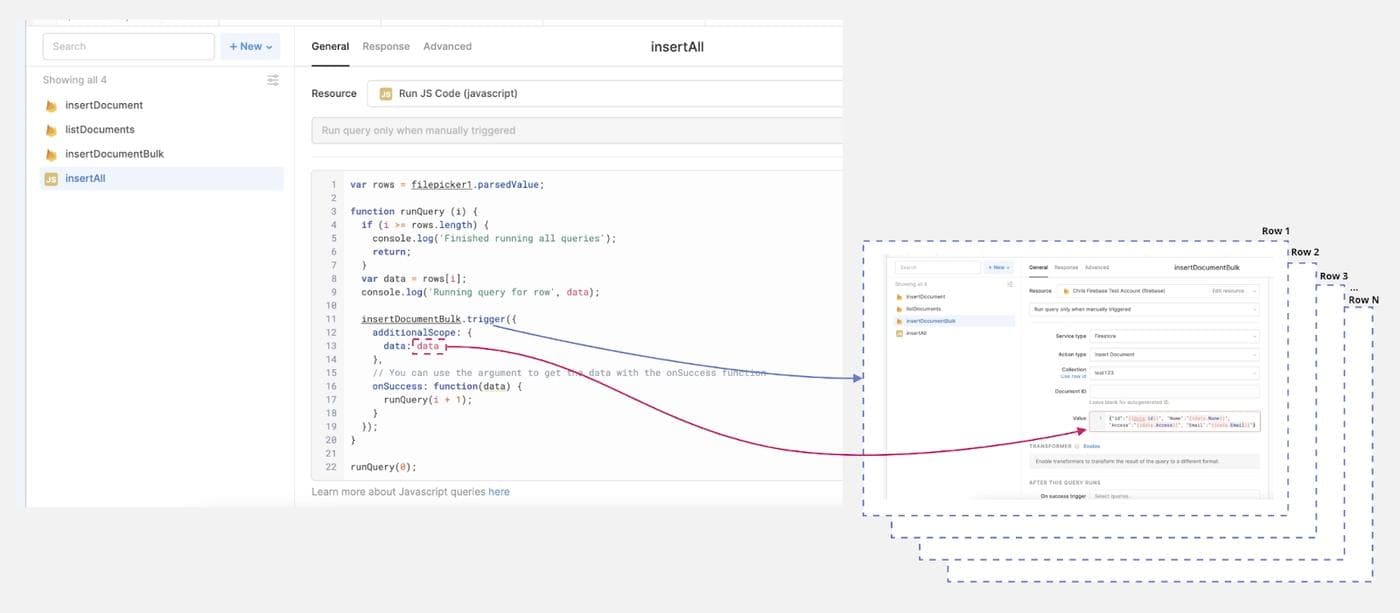1400x613 pixels.
Task: Click Firebase icon beside insertDocumentBulk query
Action: [51, 154]
